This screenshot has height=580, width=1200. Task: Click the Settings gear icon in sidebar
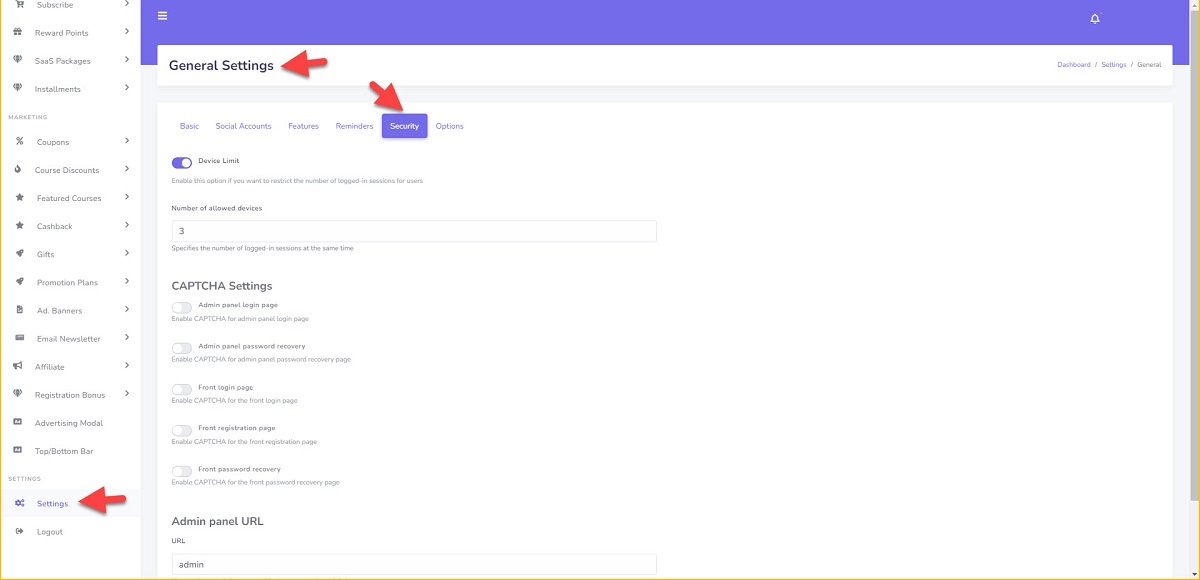pyautogui.click(x=20, y=503)
